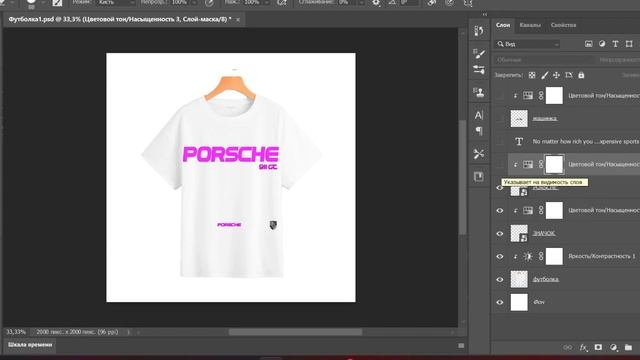The width and height of the screenshot is (640, 360).
Task: Switch to the Каналы tab
Action: [x=530, y=25]
